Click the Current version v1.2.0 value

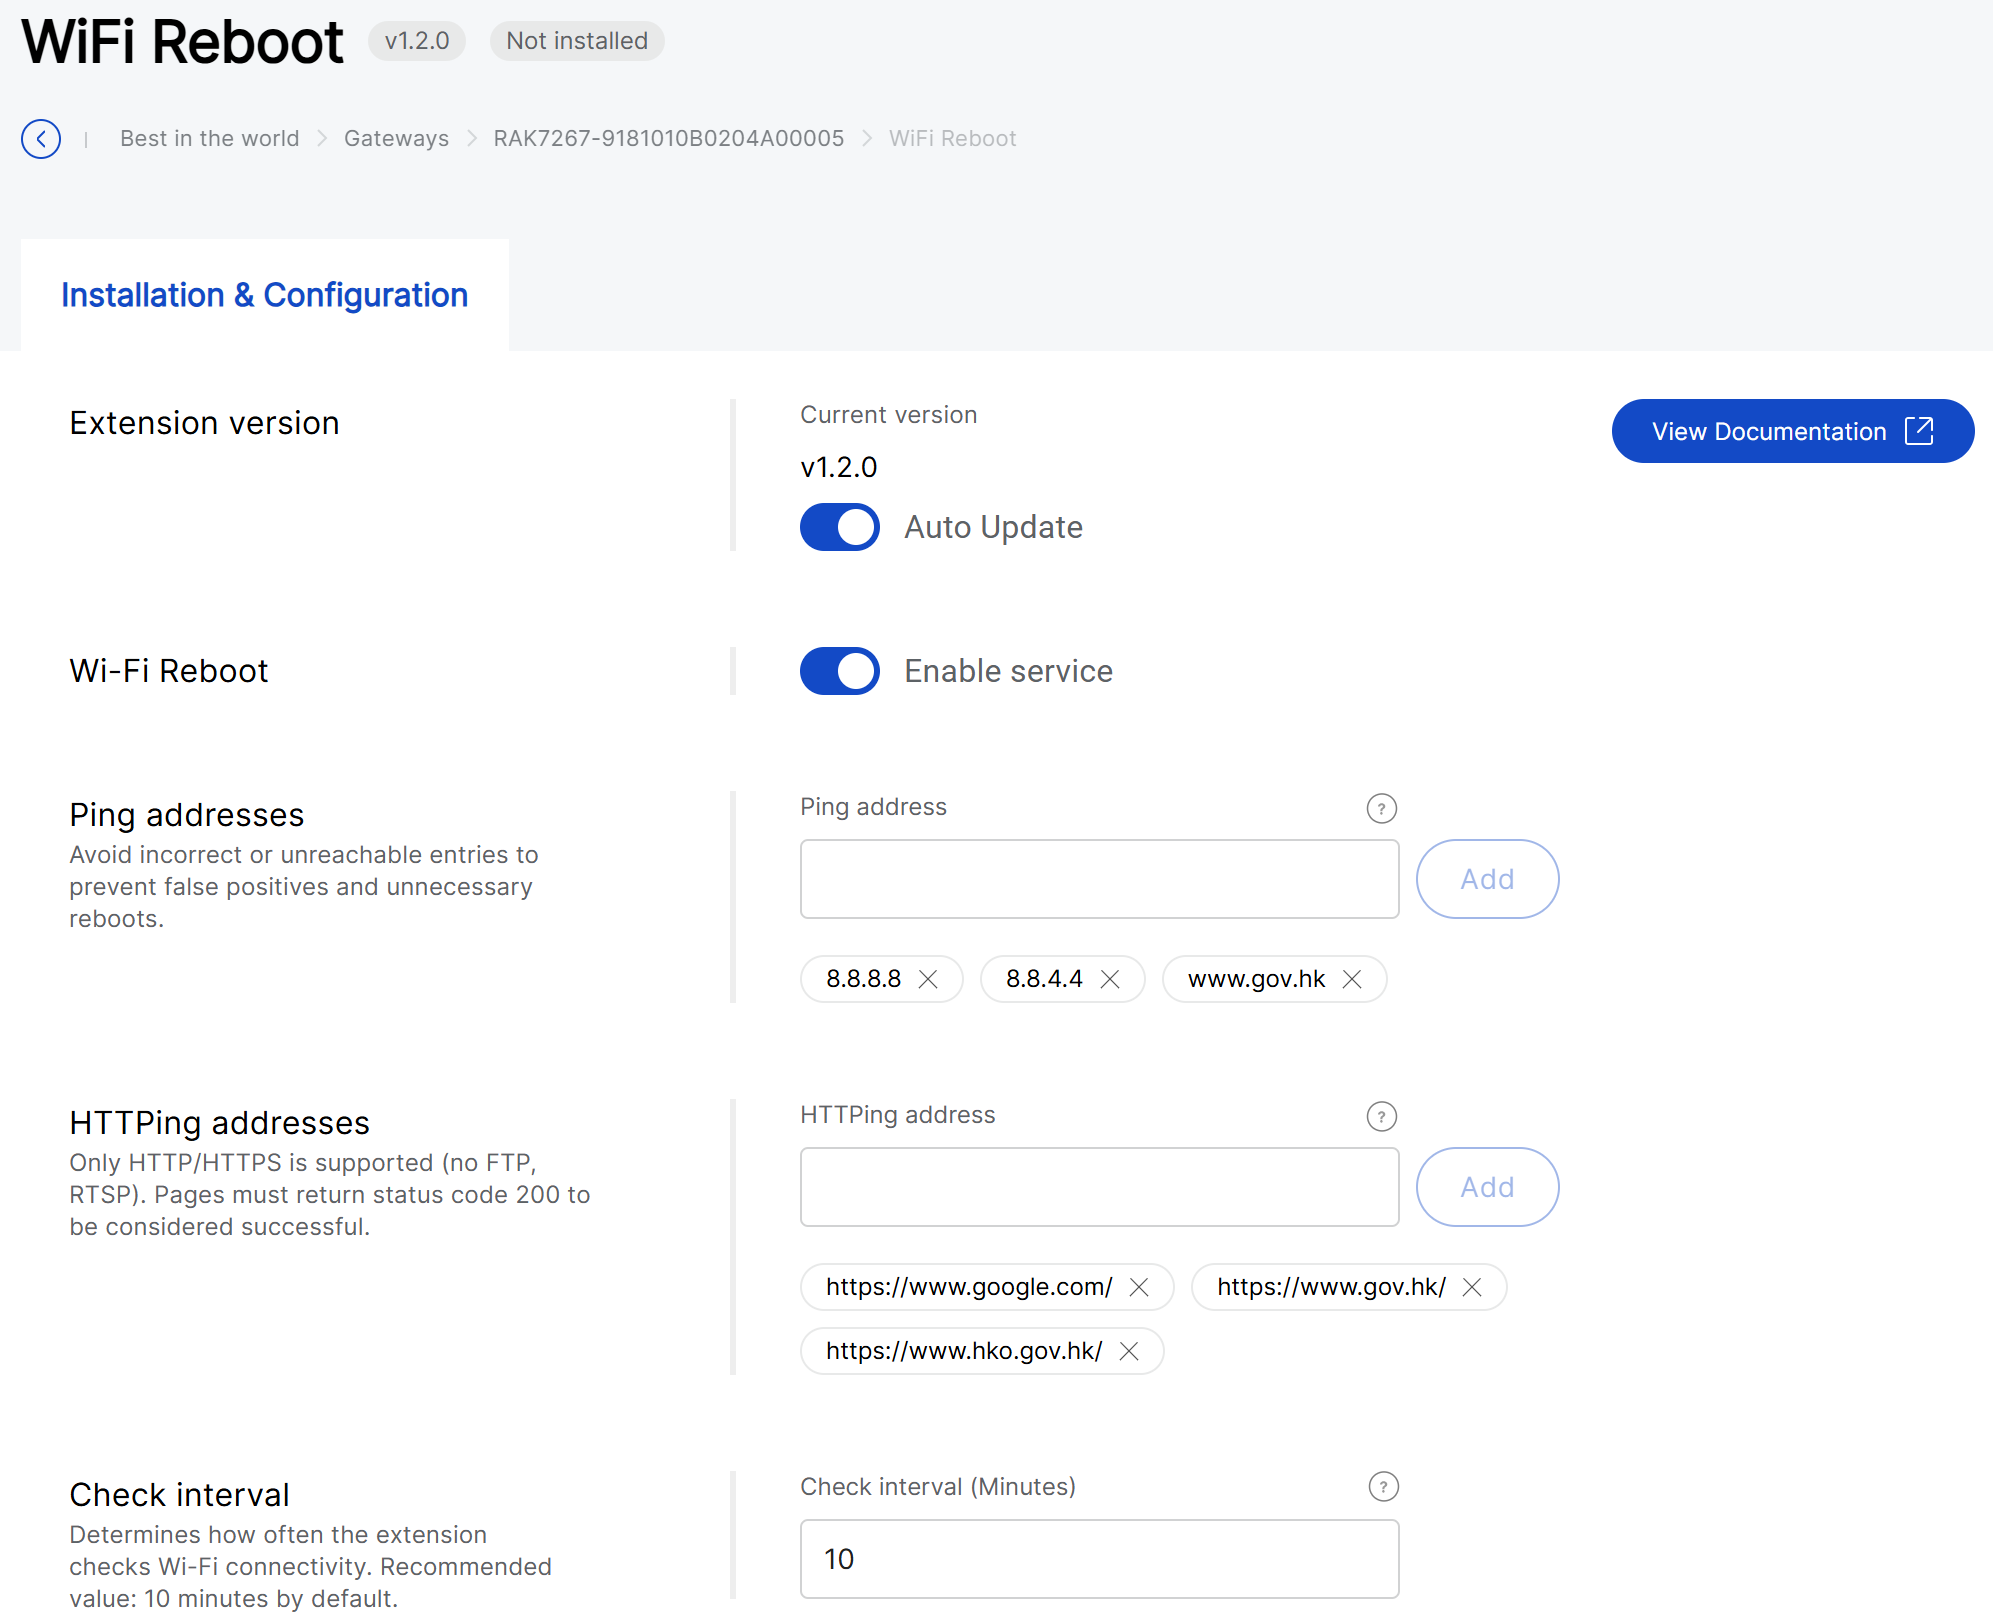pyautogui.click(x=839, y=467)
